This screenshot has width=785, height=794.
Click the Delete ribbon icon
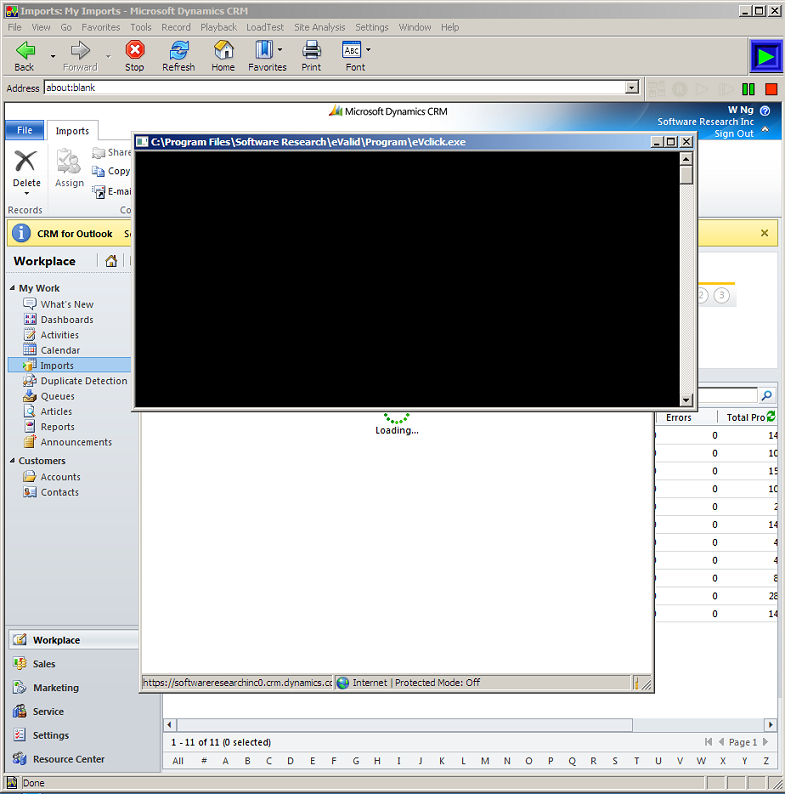tap(25, 162)
